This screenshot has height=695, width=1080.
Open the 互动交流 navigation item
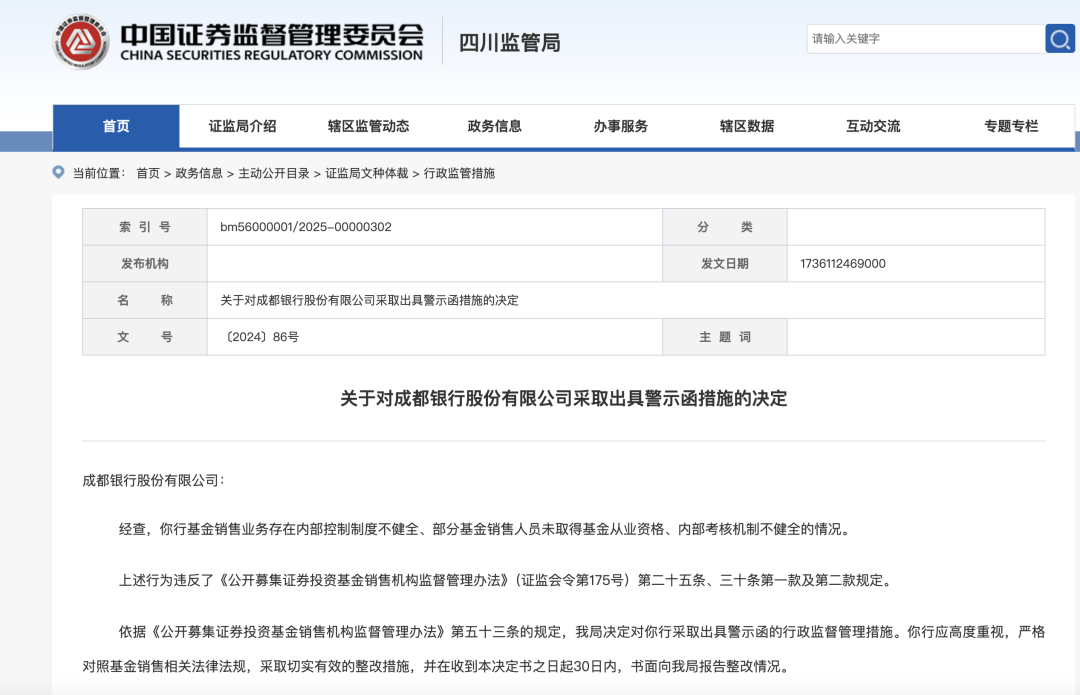[x=872, y=126]
